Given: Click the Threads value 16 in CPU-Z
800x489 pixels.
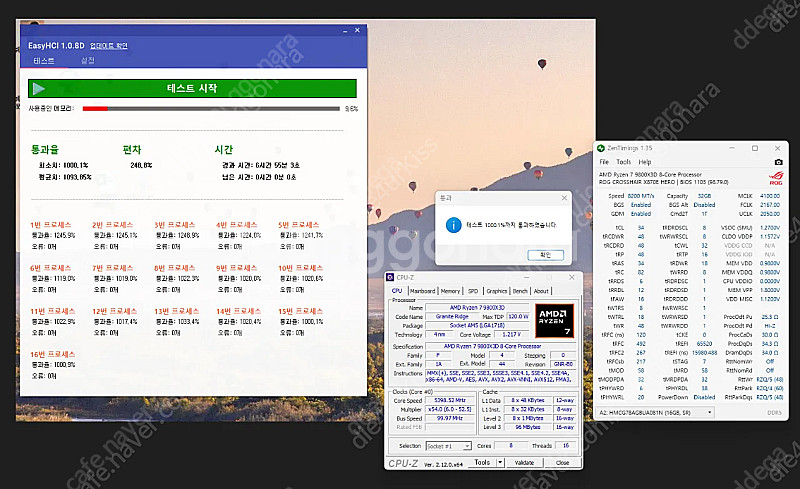Looking at the screenshot, I should tap(566, 446).
